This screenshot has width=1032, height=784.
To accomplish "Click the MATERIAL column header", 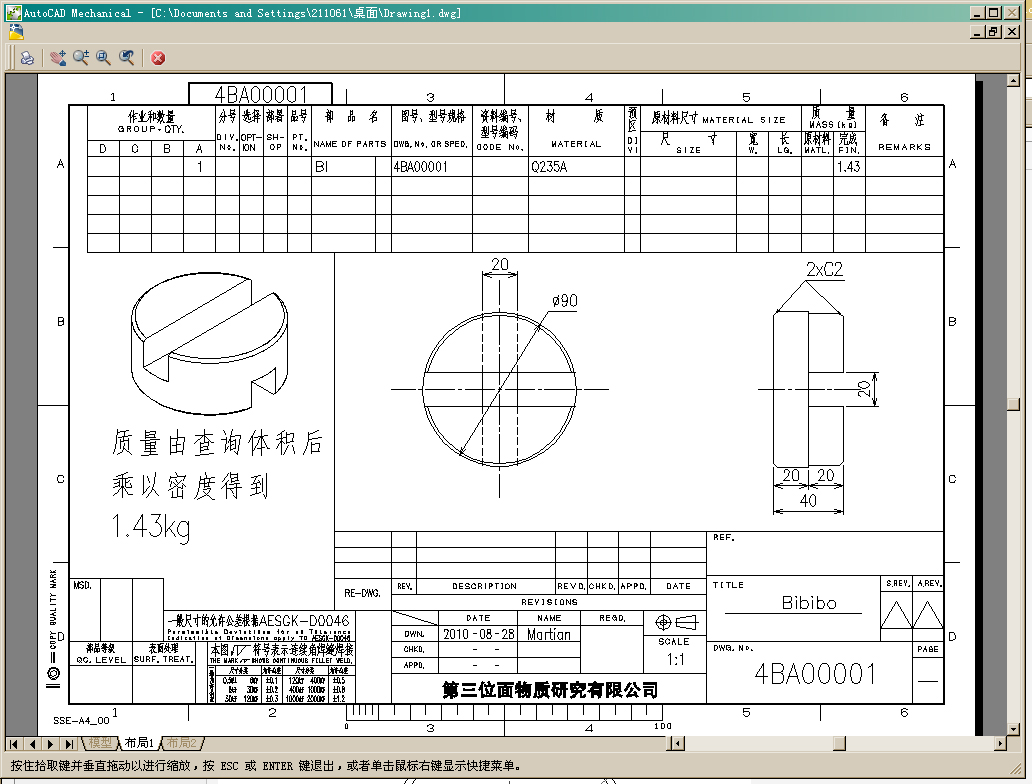I will click(576, 144).
